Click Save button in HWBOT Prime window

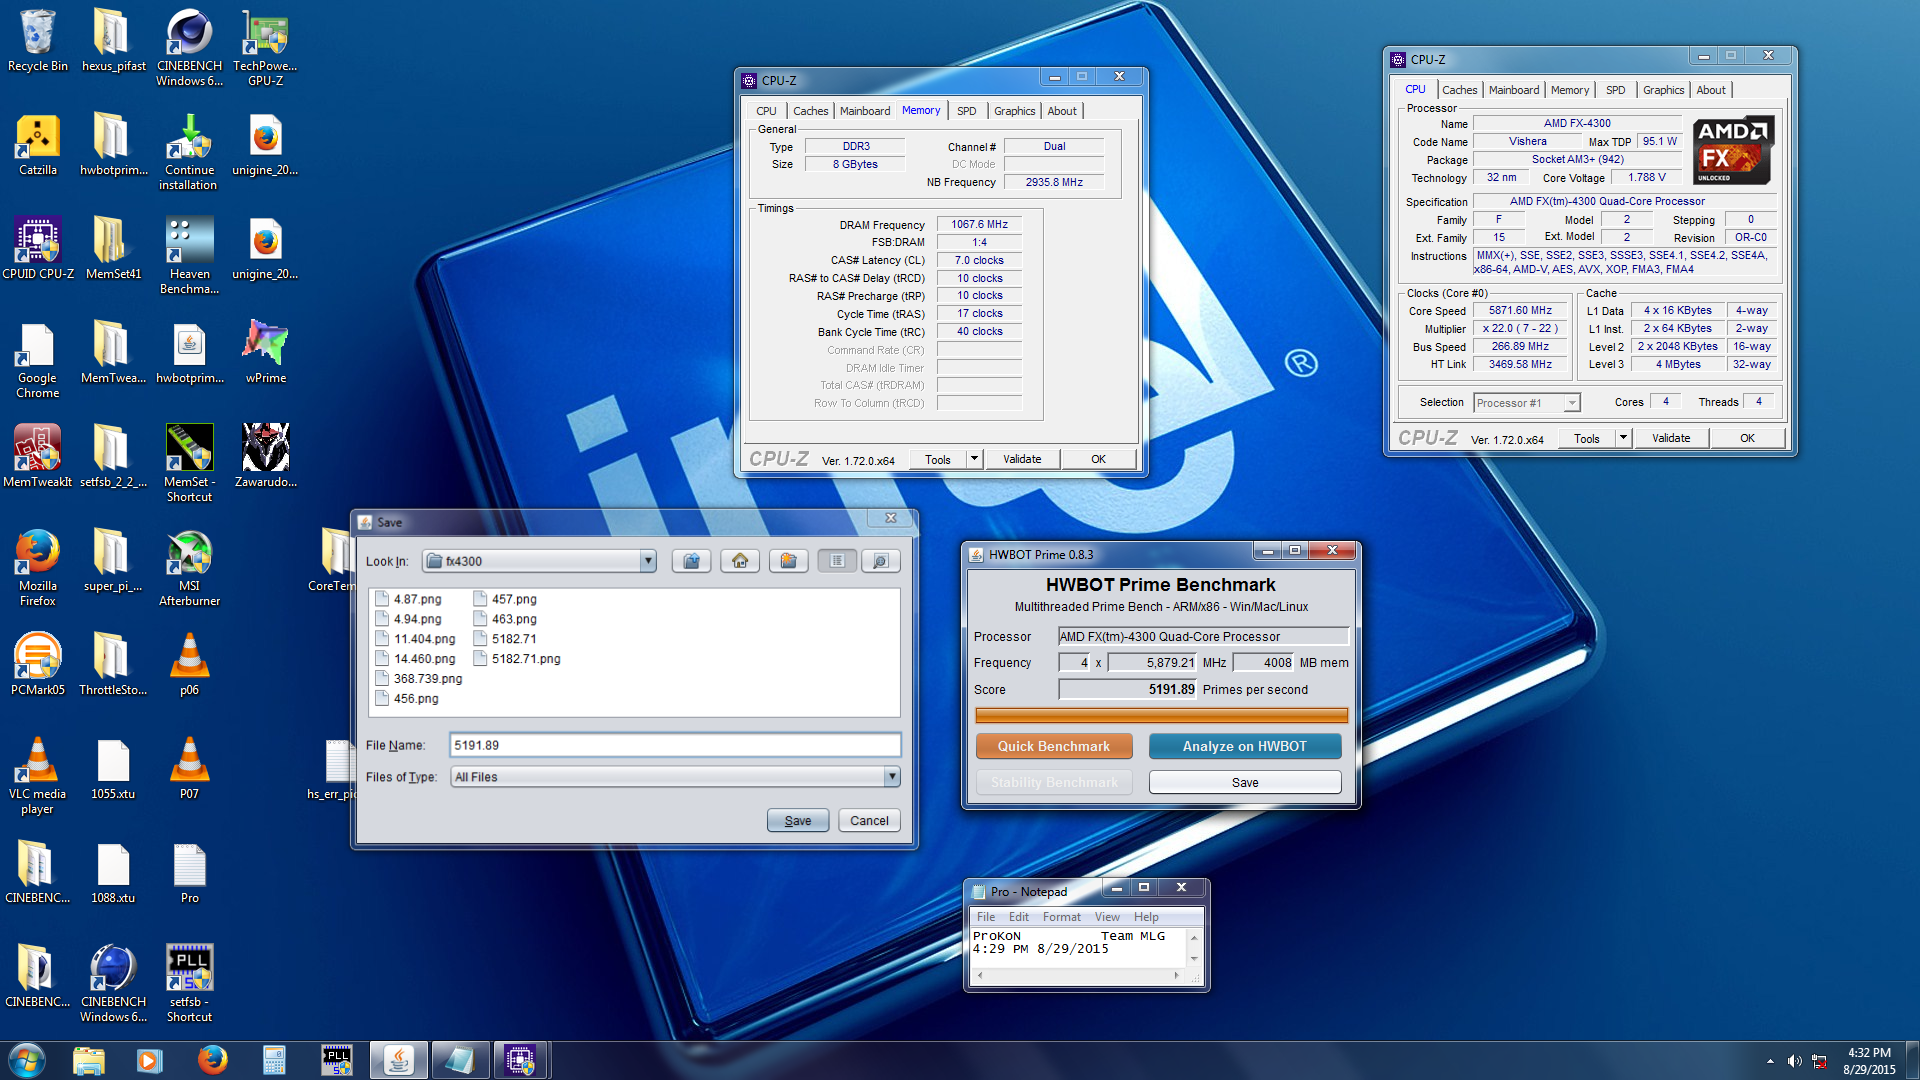click(1244, 782)
